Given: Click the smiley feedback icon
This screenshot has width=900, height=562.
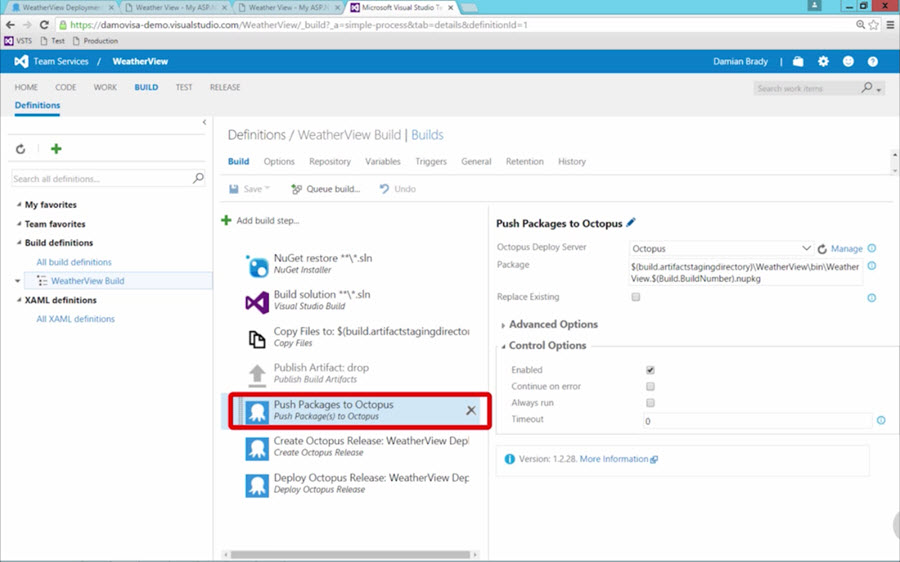Looking at the screenshot, I should coord(848,61).
